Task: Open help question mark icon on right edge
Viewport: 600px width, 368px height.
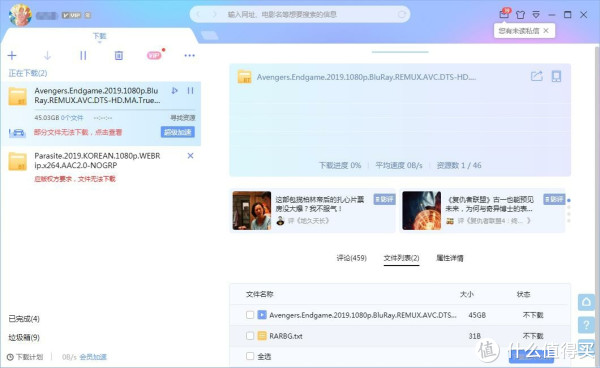Action: point(586,325)
